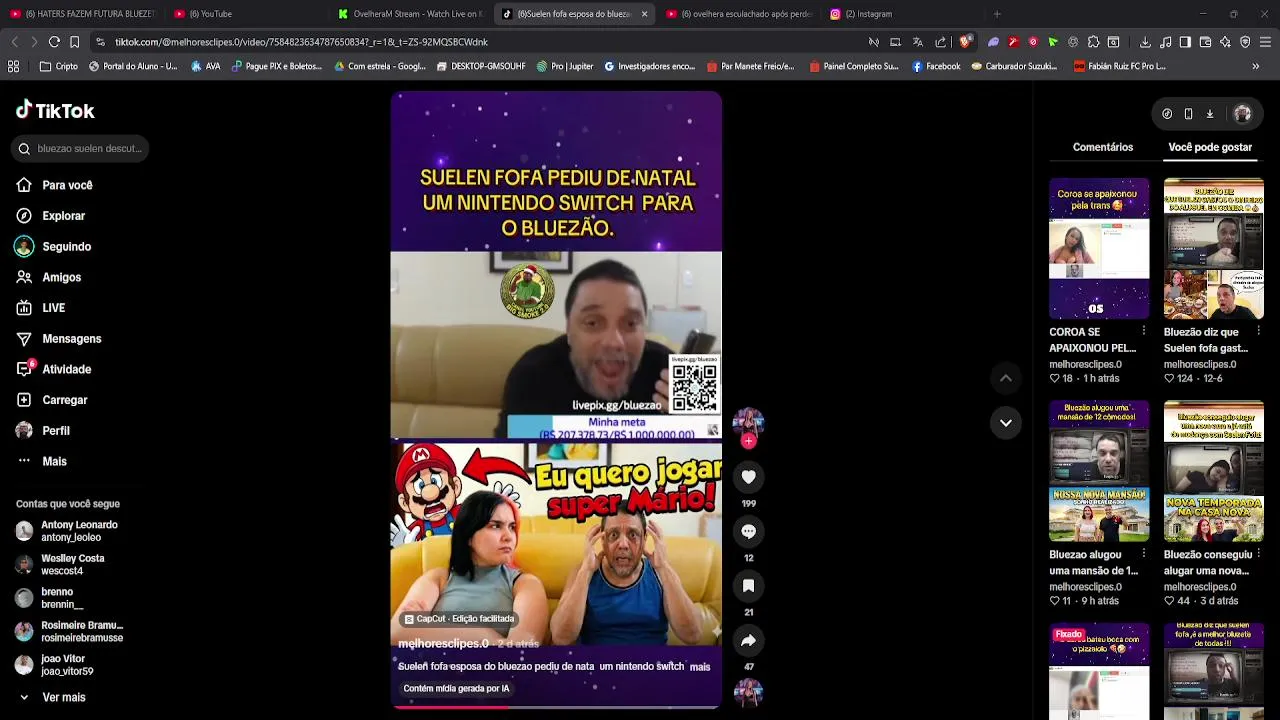The width and height of the screenshot is (1280, 720).
Task: Open Bluezao alugou uma mansão thumbnail
Action: tap(1099, 471)
